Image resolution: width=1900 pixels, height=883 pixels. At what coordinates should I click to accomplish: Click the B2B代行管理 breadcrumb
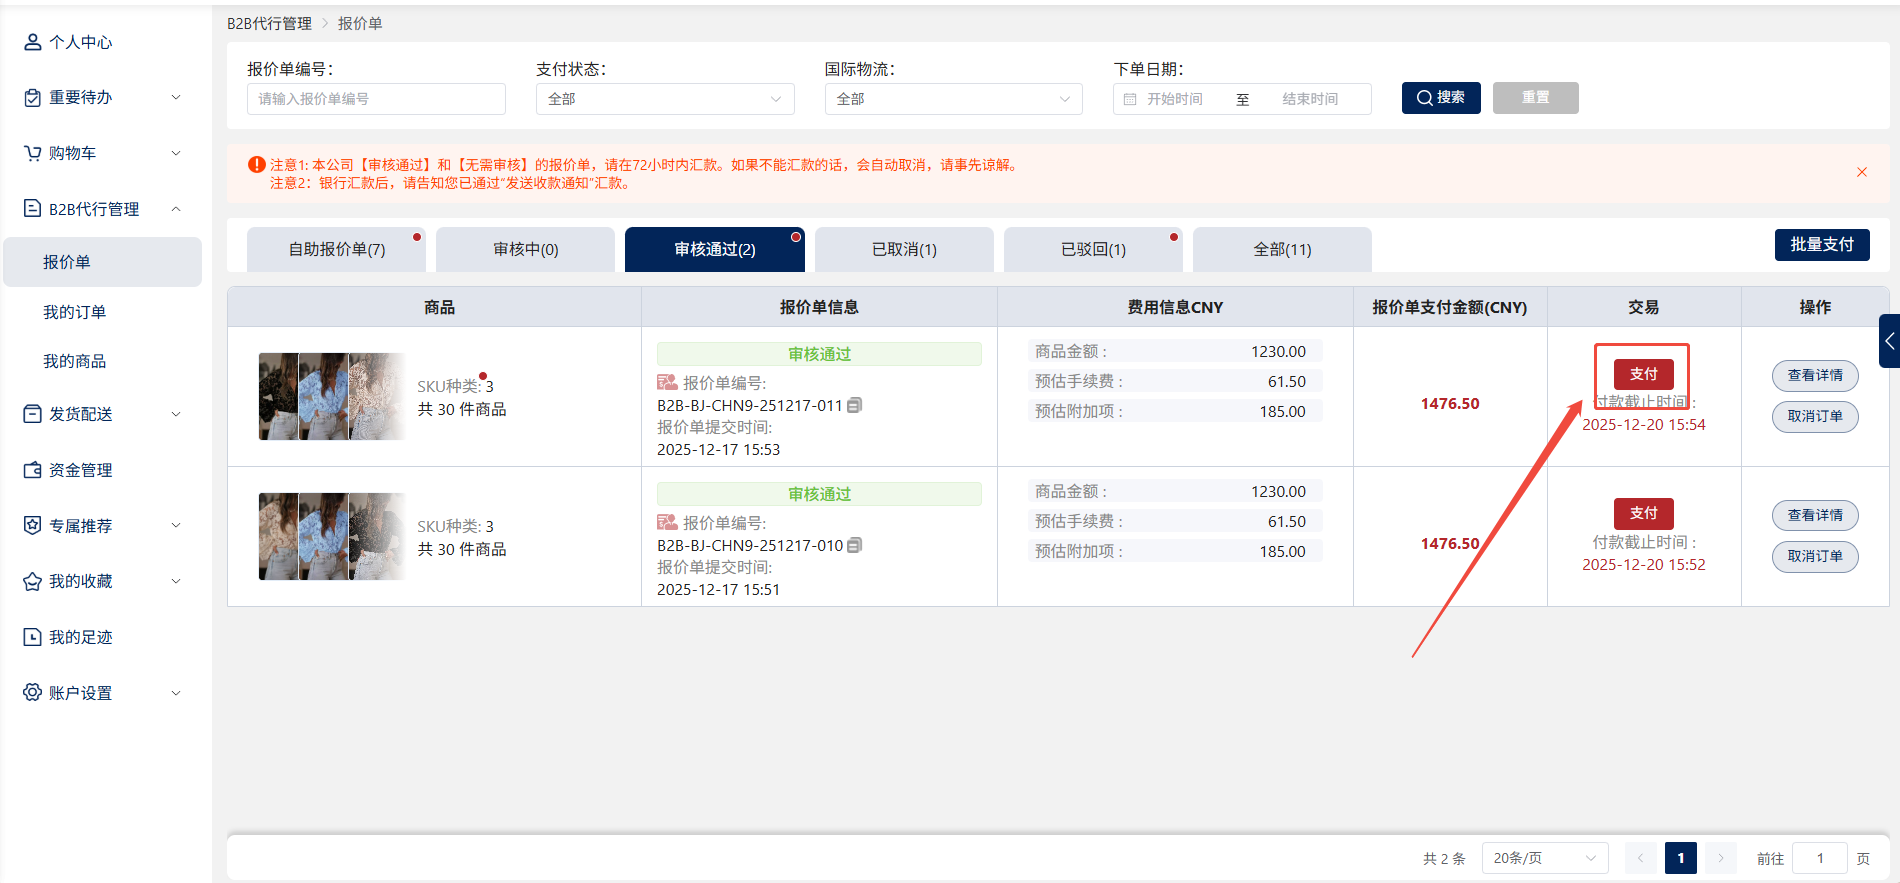coord(269,23)
